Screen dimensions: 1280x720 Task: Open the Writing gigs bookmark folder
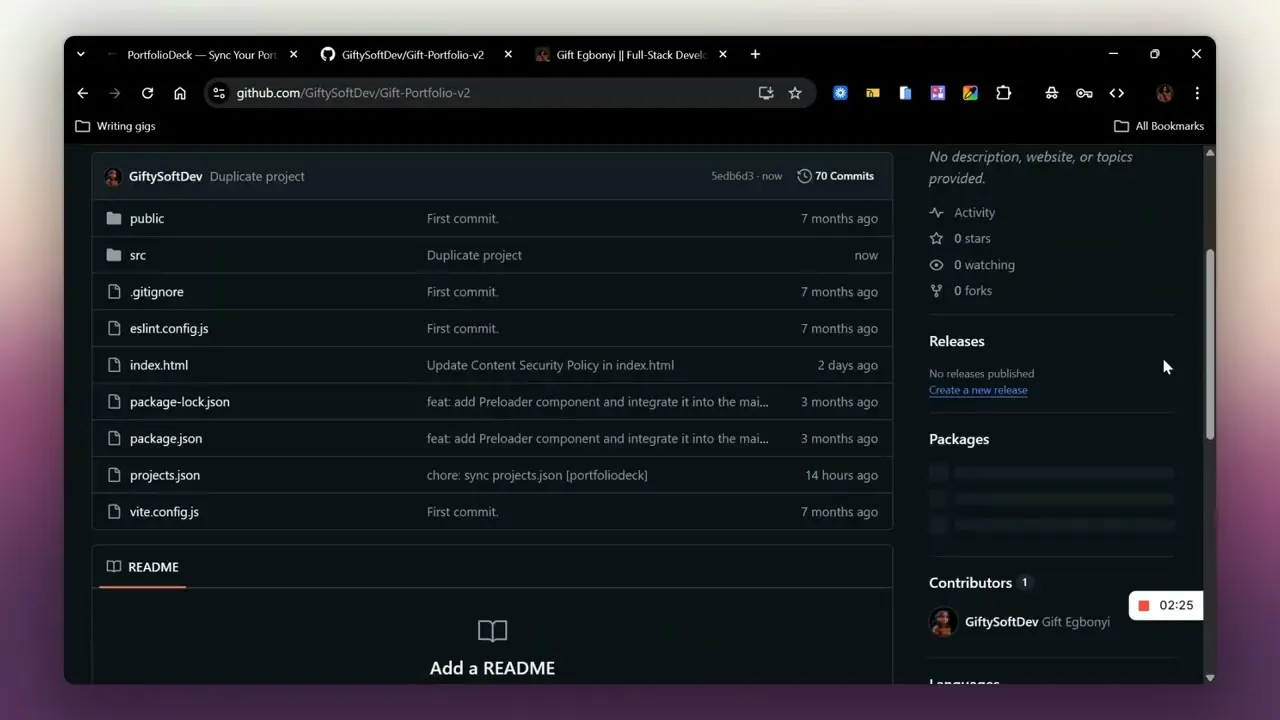click(x=116, y=126)
